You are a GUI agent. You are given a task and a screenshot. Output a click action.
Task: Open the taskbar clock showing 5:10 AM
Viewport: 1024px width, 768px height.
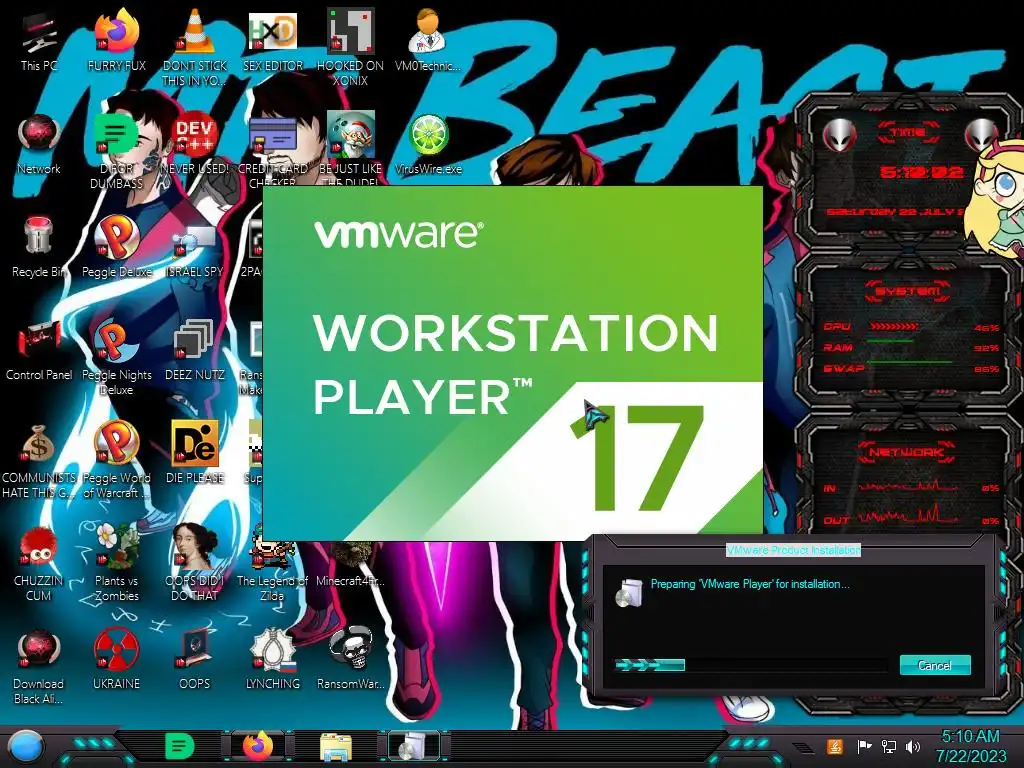point(970,746)
